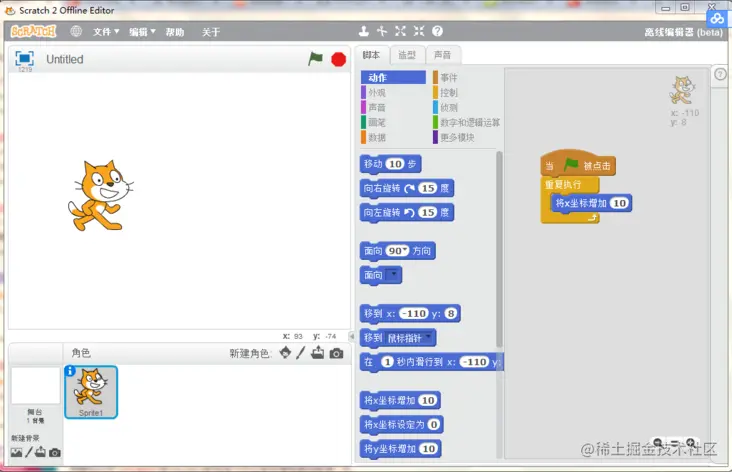Click the red stop button
The width and height of the screenshot is (732, 472).
click(x=338, y=59)
